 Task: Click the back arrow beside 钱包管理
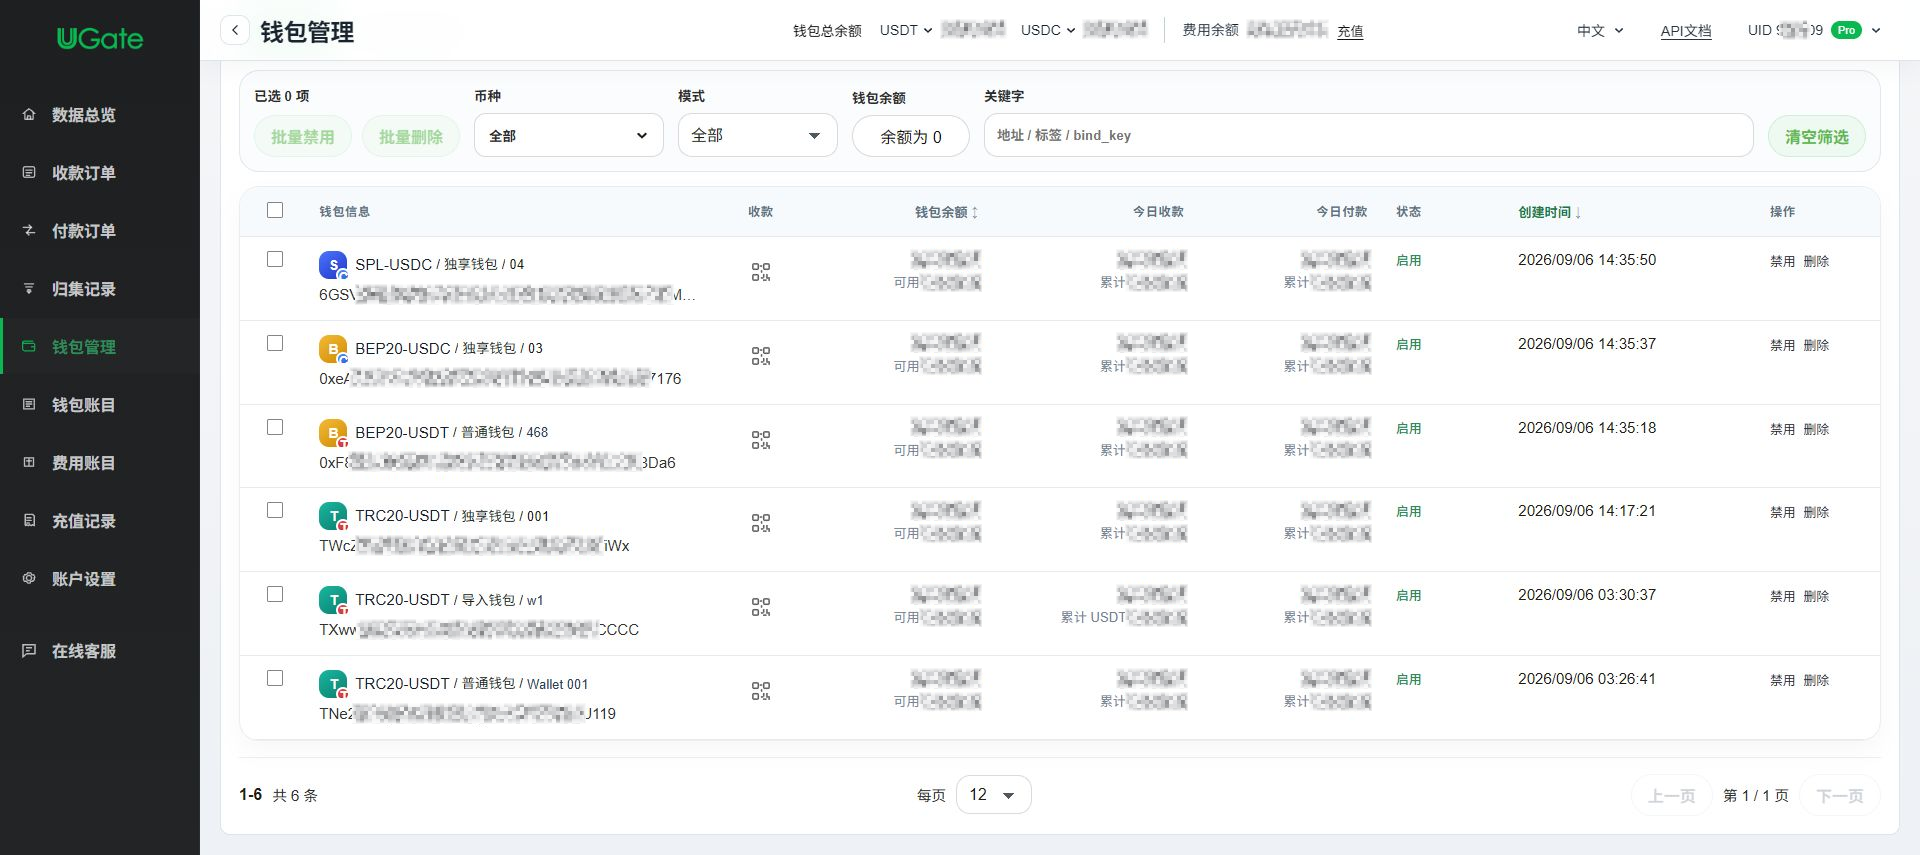coord(235,30)
